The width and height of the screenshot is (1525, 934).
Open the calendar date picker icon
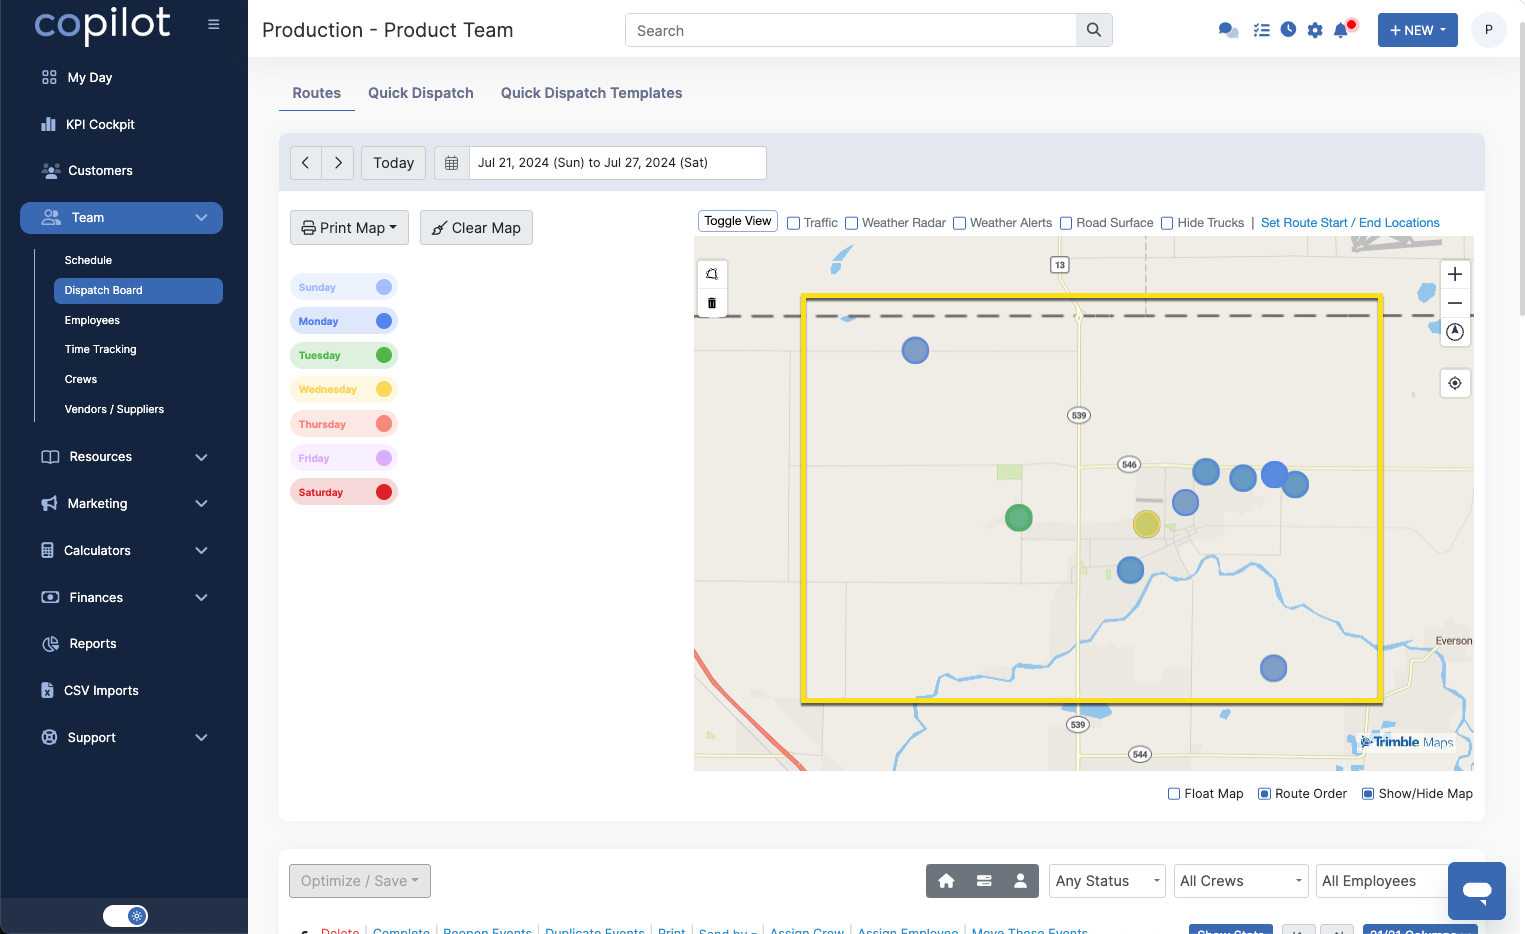(452, 163)
